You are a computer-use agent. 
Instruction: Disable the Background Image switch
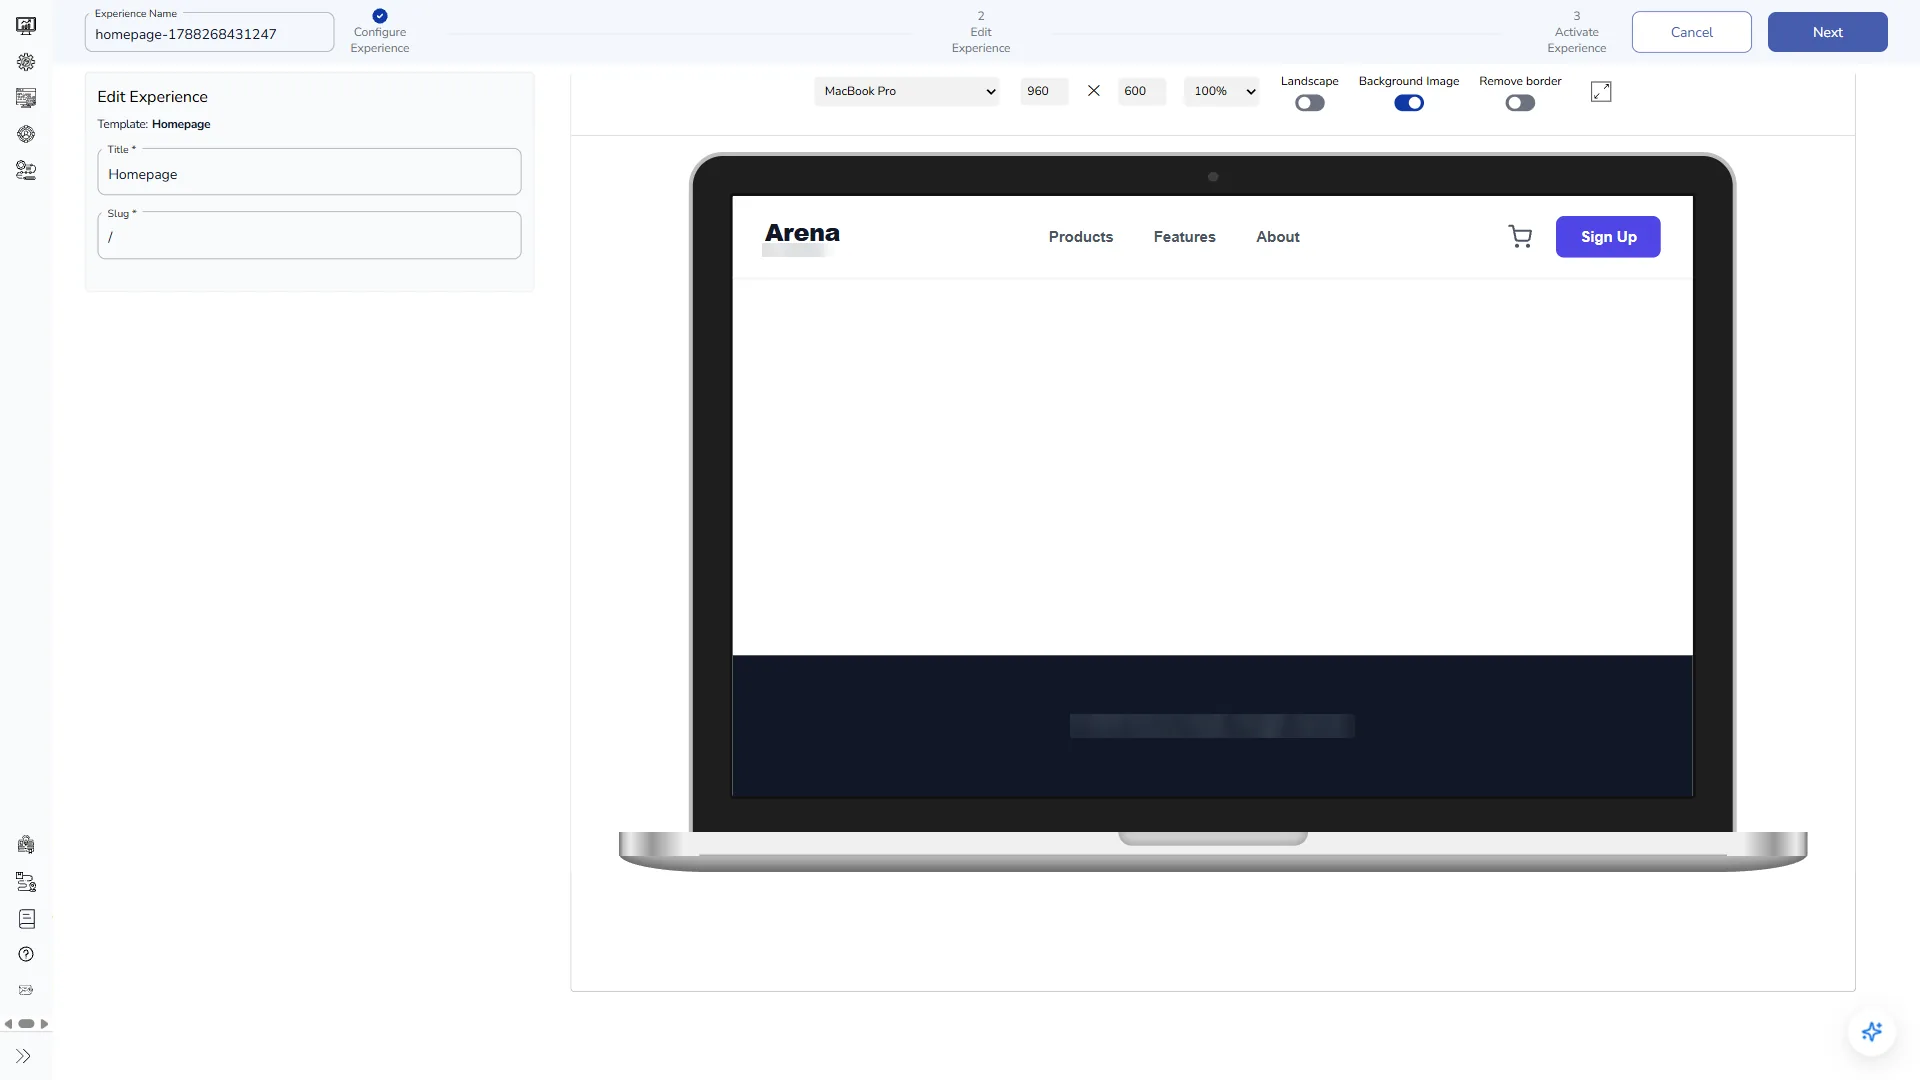(x=1409, y=103)
